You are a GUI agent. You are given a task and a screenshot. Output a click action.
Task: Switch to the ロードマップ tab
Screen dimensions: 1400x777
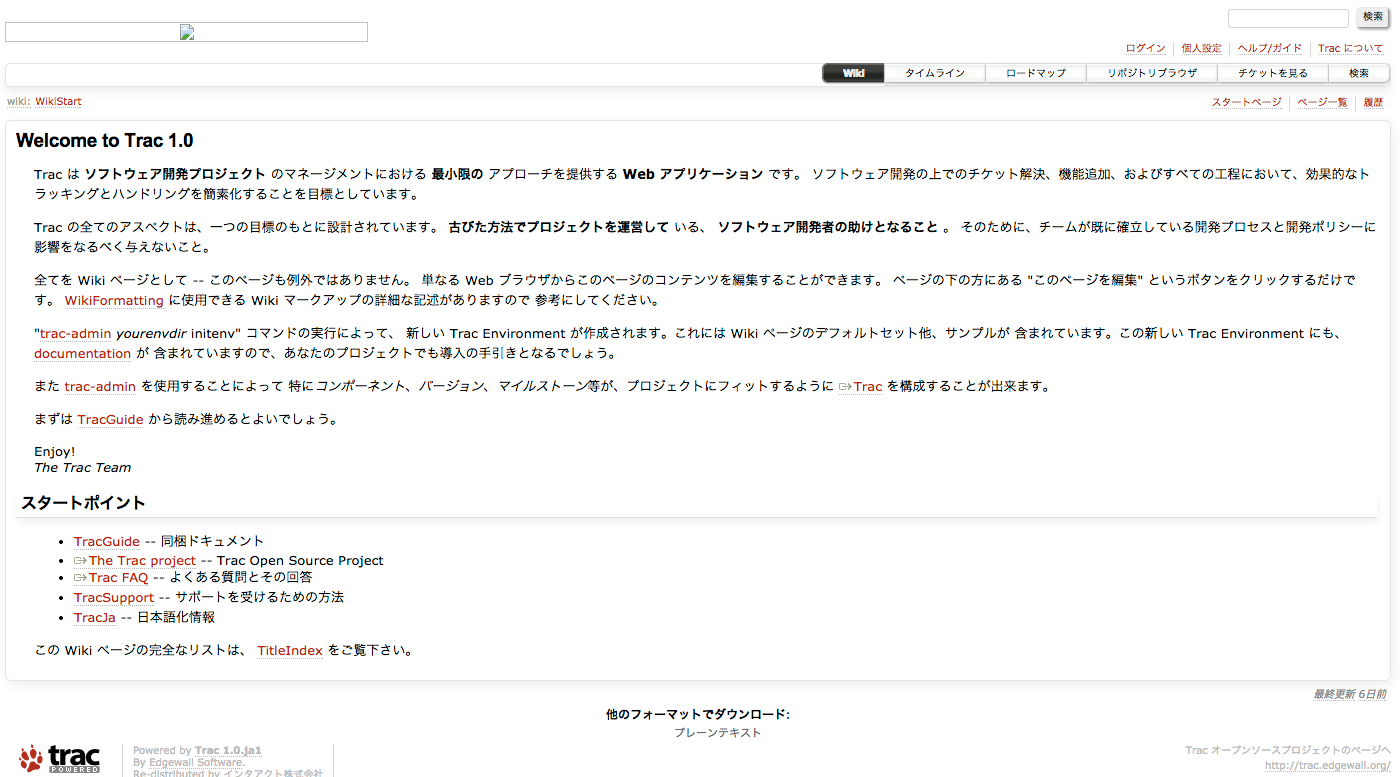pos(1036,73)
